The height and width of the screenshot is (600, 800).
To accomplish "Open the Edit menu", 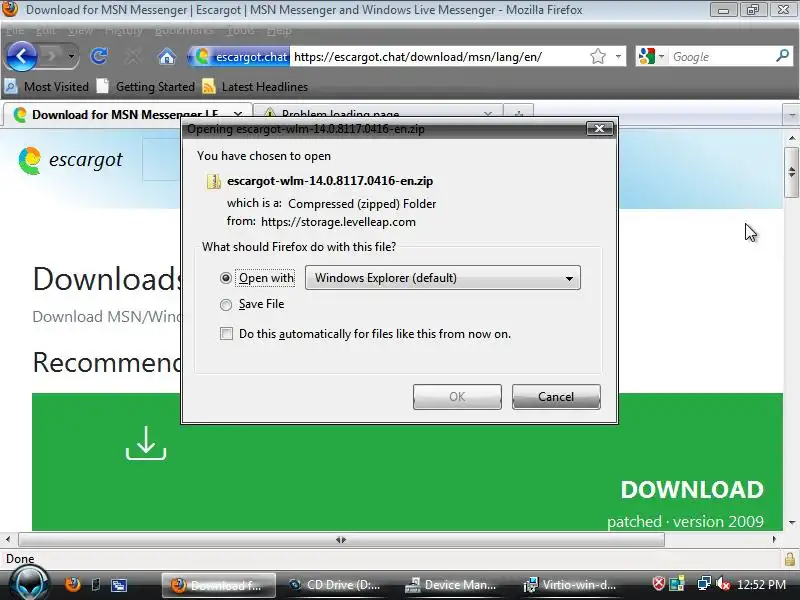I will 46,30.
